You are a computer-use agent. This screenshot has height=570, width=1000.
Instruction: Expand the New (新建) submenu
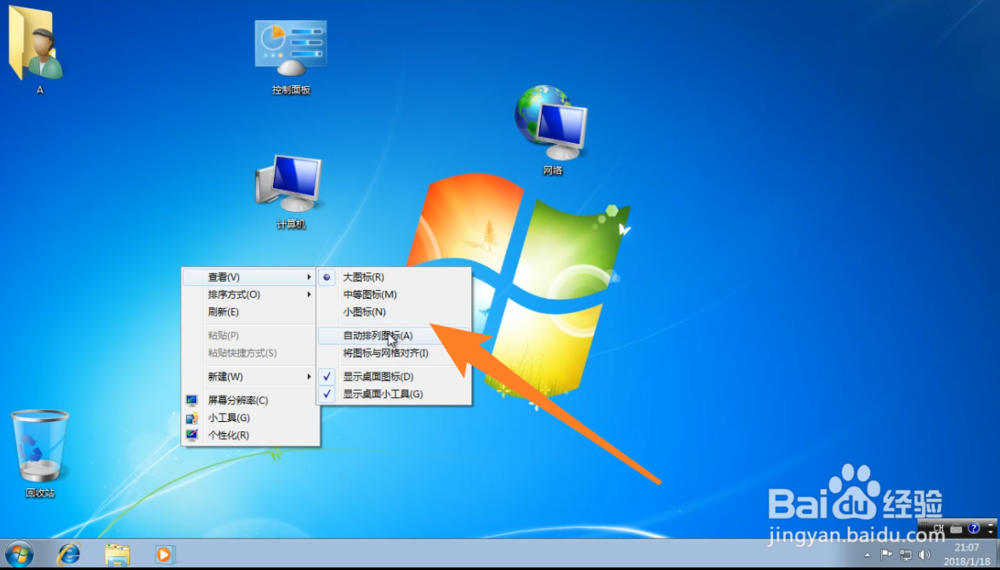[250, 376]
